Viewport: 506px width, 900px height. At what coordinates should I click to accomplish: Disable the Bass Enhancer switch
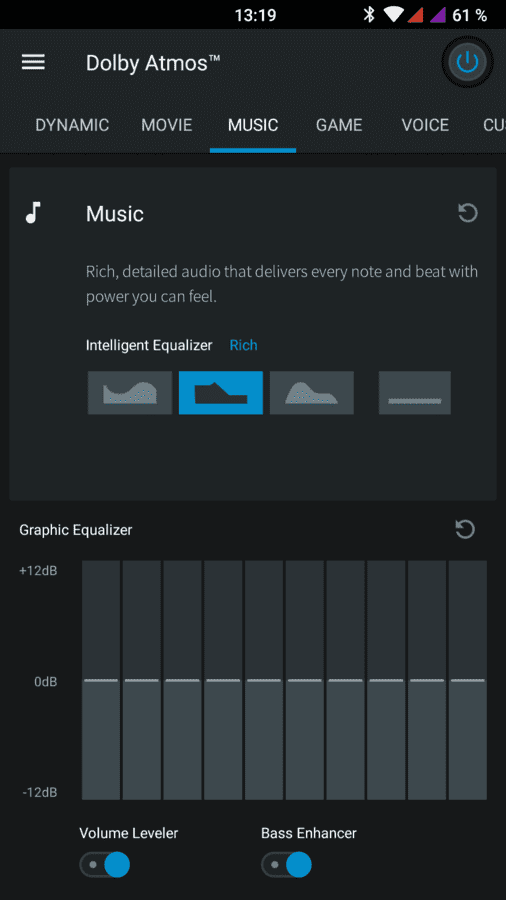pos(286,864)
